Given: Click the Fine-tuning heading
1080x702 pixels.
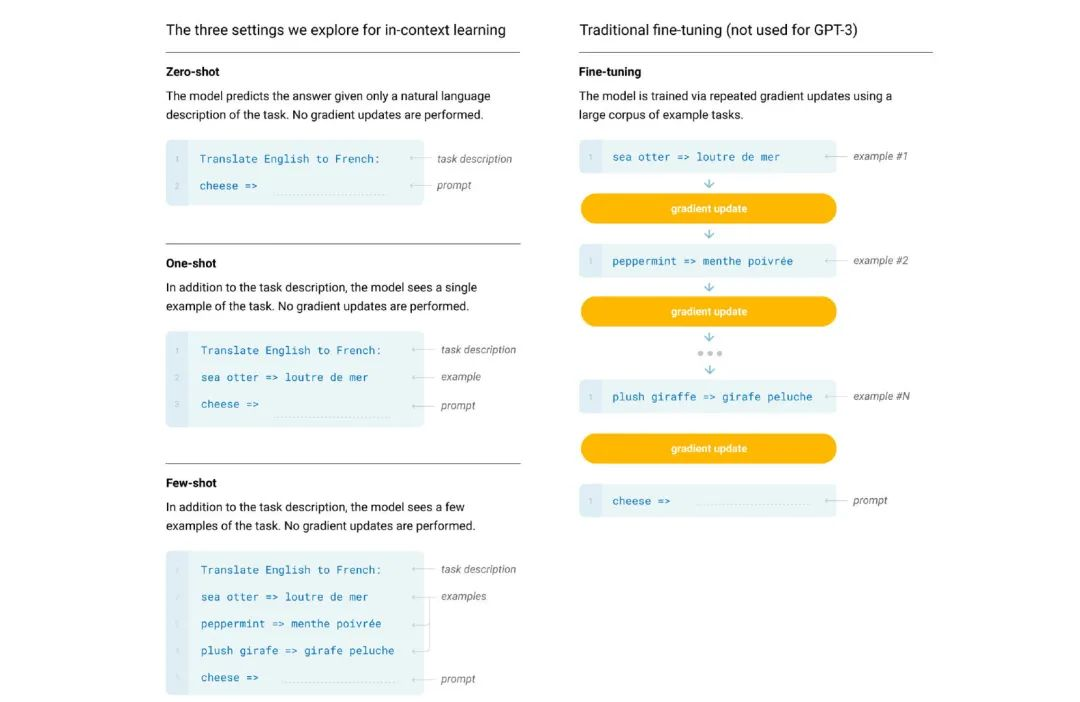Looking at the screenshot, I should (x=610, y=72).
